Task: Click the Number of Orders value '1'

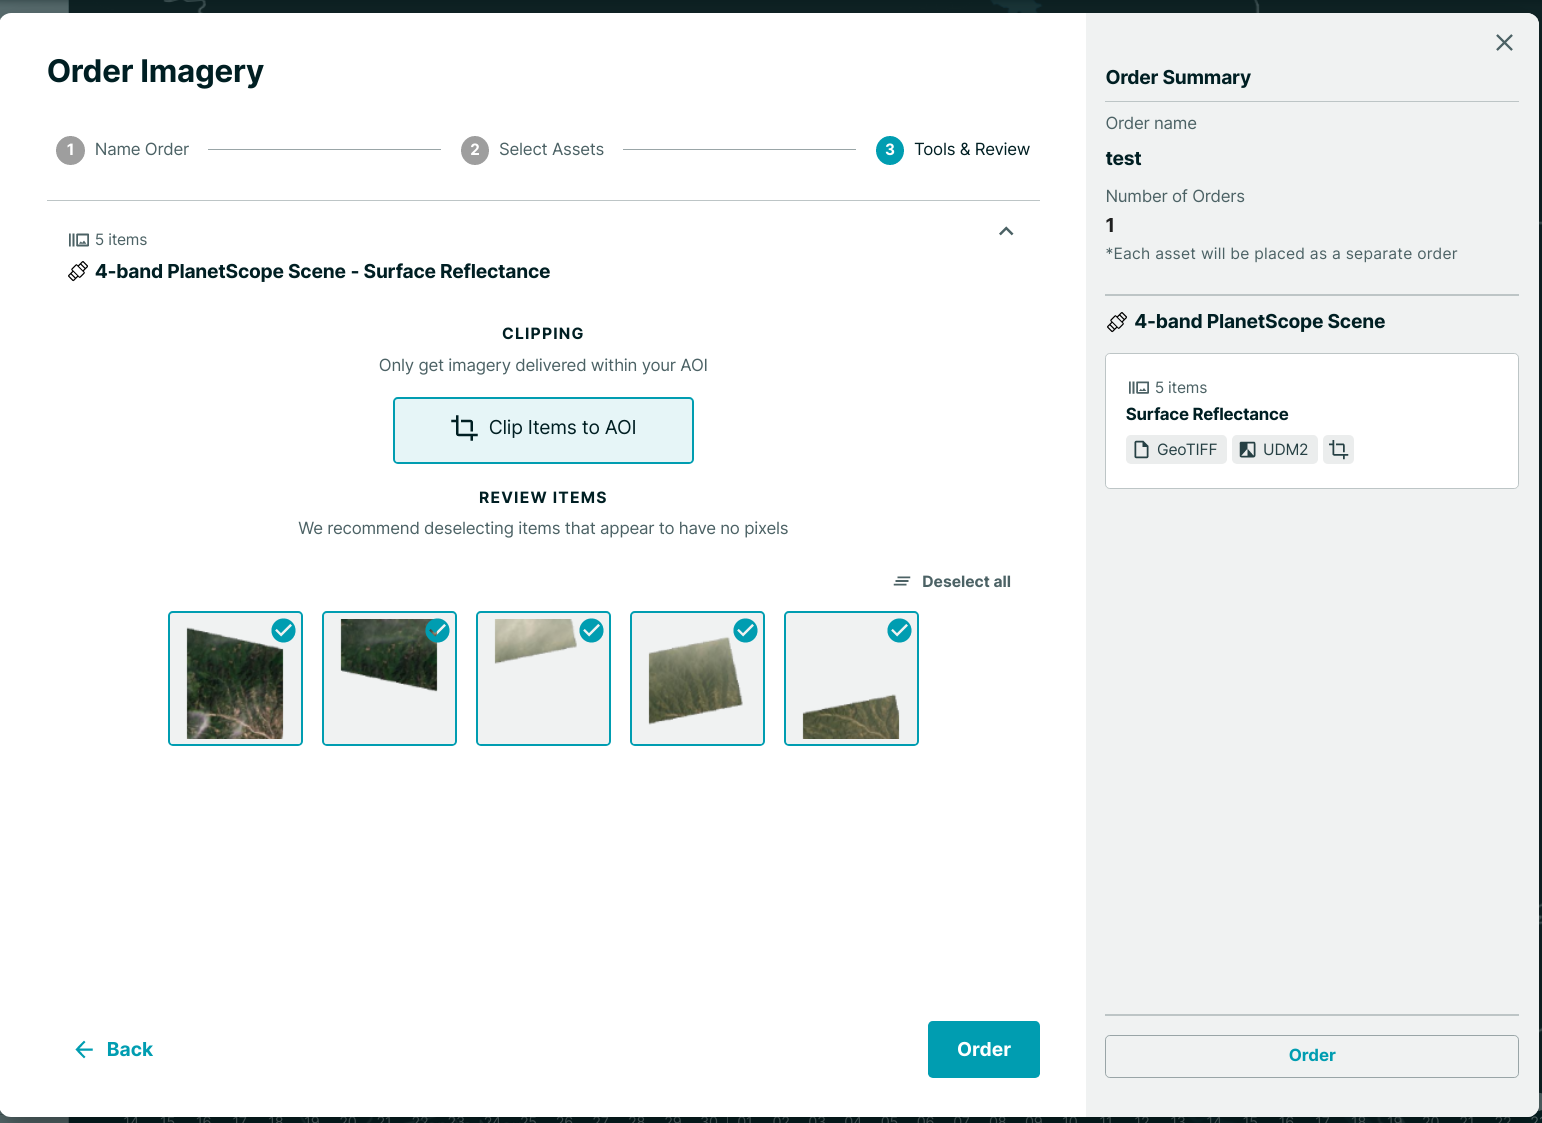Action: [1110, 225]
